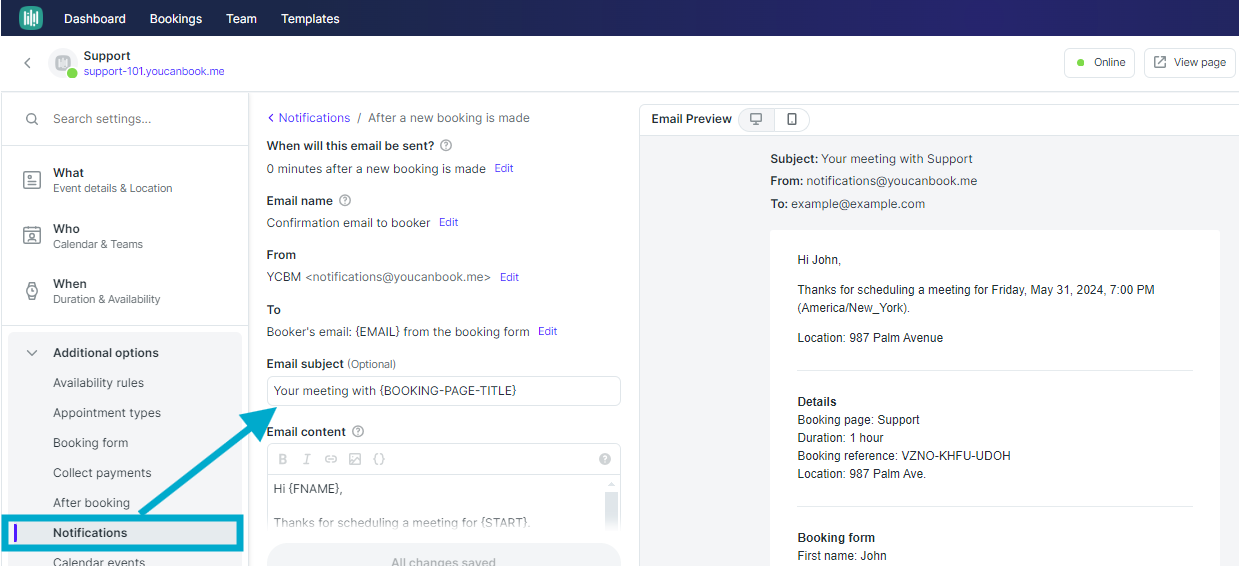Open the Bookings menu
Screen dimensions: 1239x566
(176, 19)
